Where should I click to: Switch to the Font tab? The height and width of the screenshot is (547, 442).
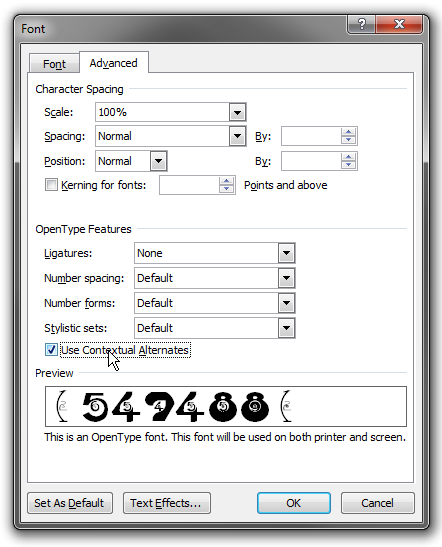[x=54, y=64]
